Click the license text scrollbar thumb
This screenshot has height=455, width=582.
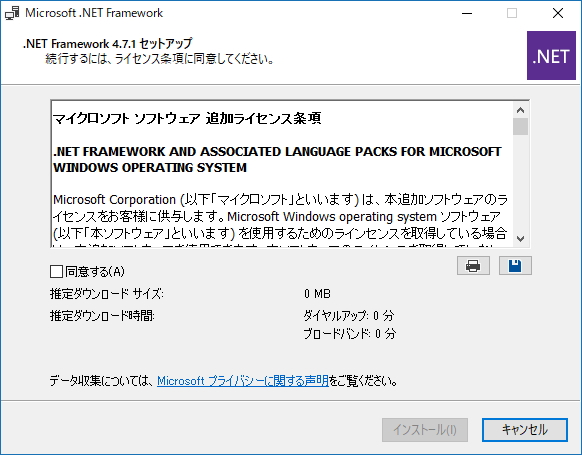point(520,127)
